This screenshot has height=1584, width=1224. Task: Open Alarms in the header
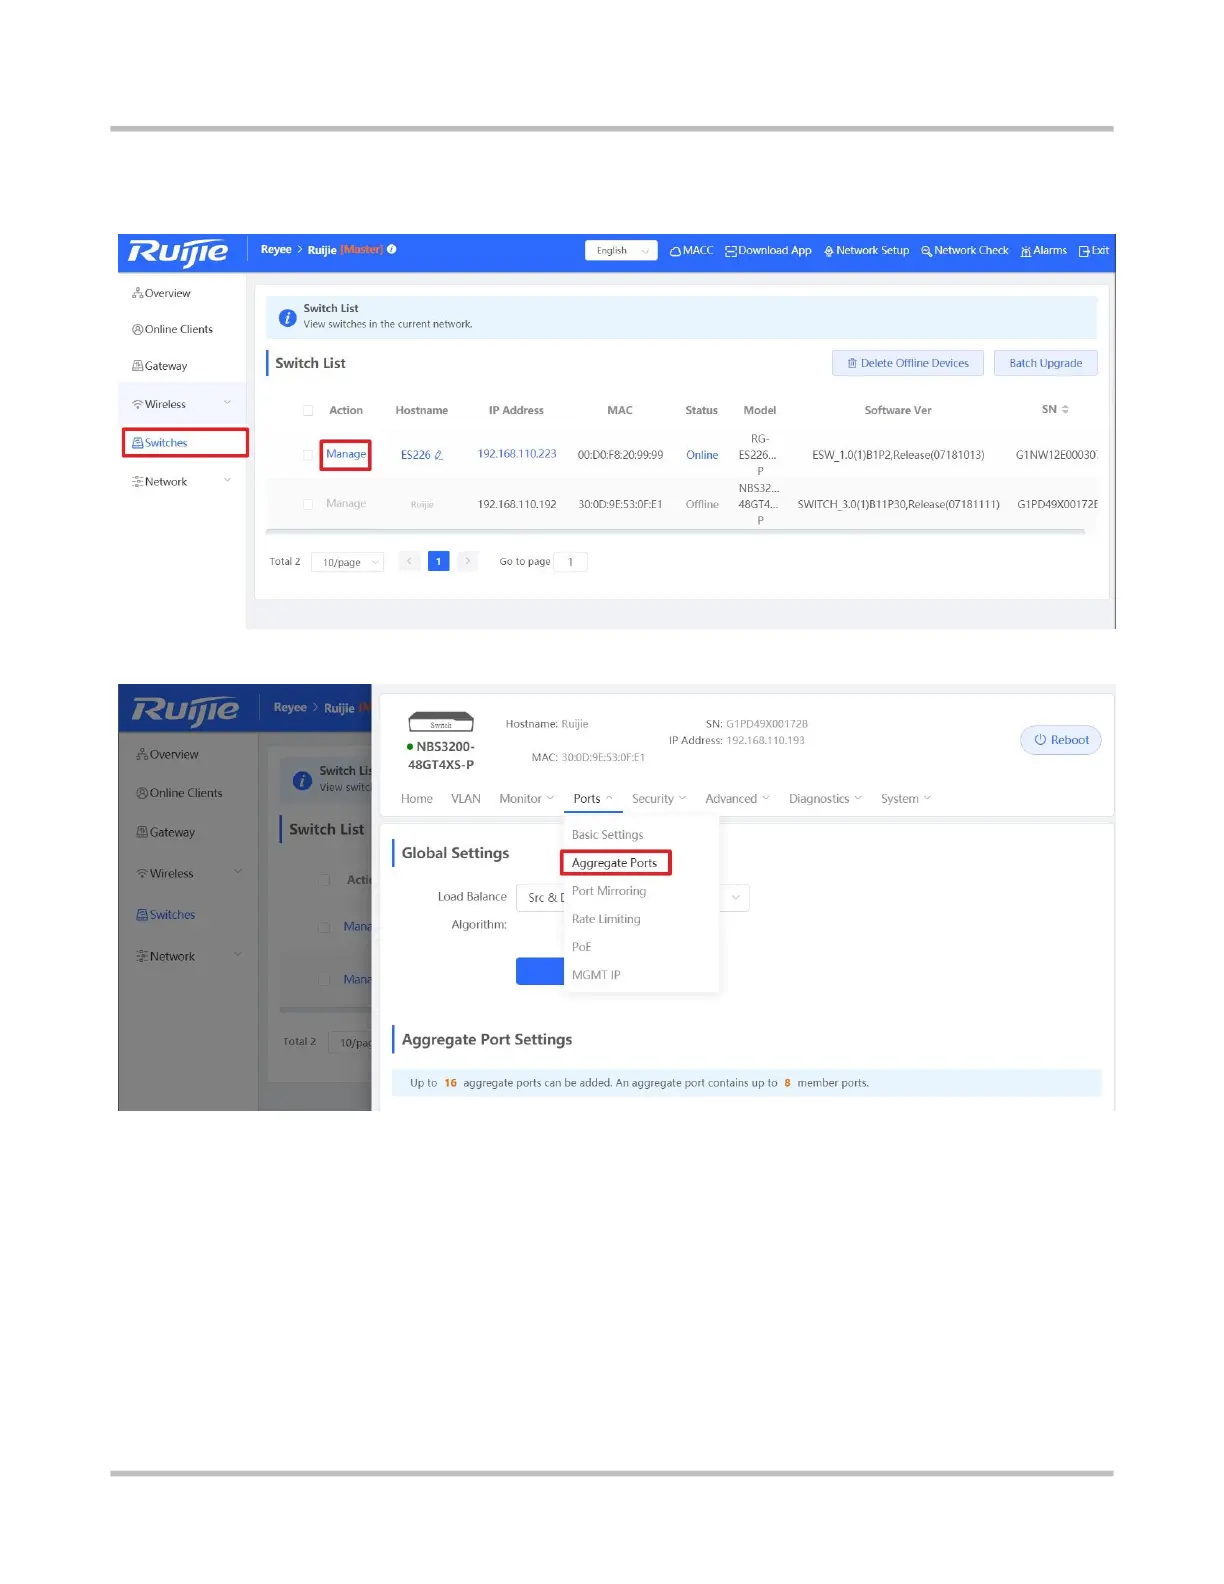(x=1044, y=251)
